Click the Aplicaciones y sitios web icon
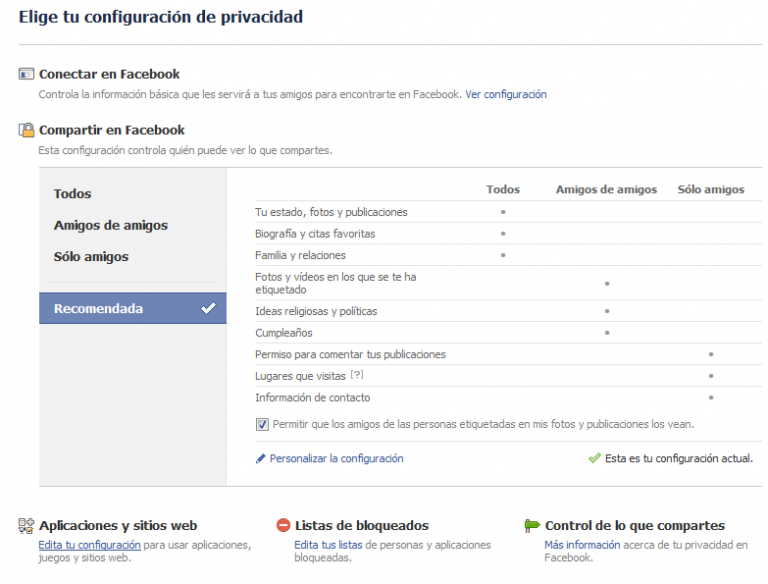This screenshot has width=768, height=584. coord(26,526)
